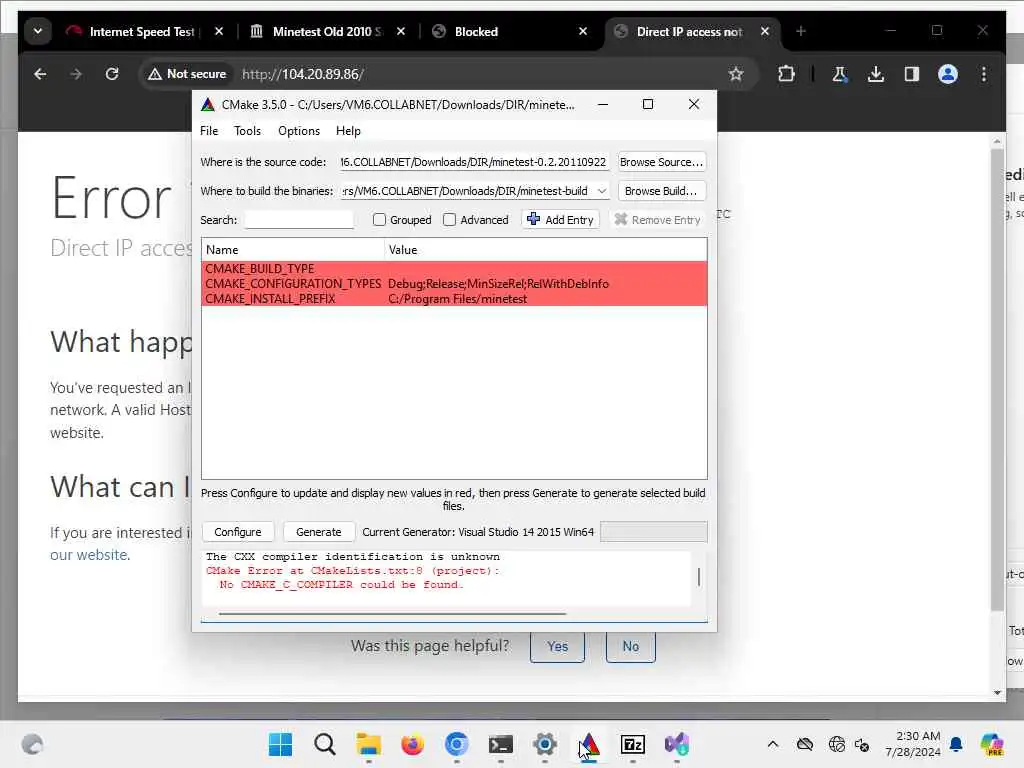Open the browser extensions puzzle icon
This screenshot has width=1024, height=768.
coord(786,74)
